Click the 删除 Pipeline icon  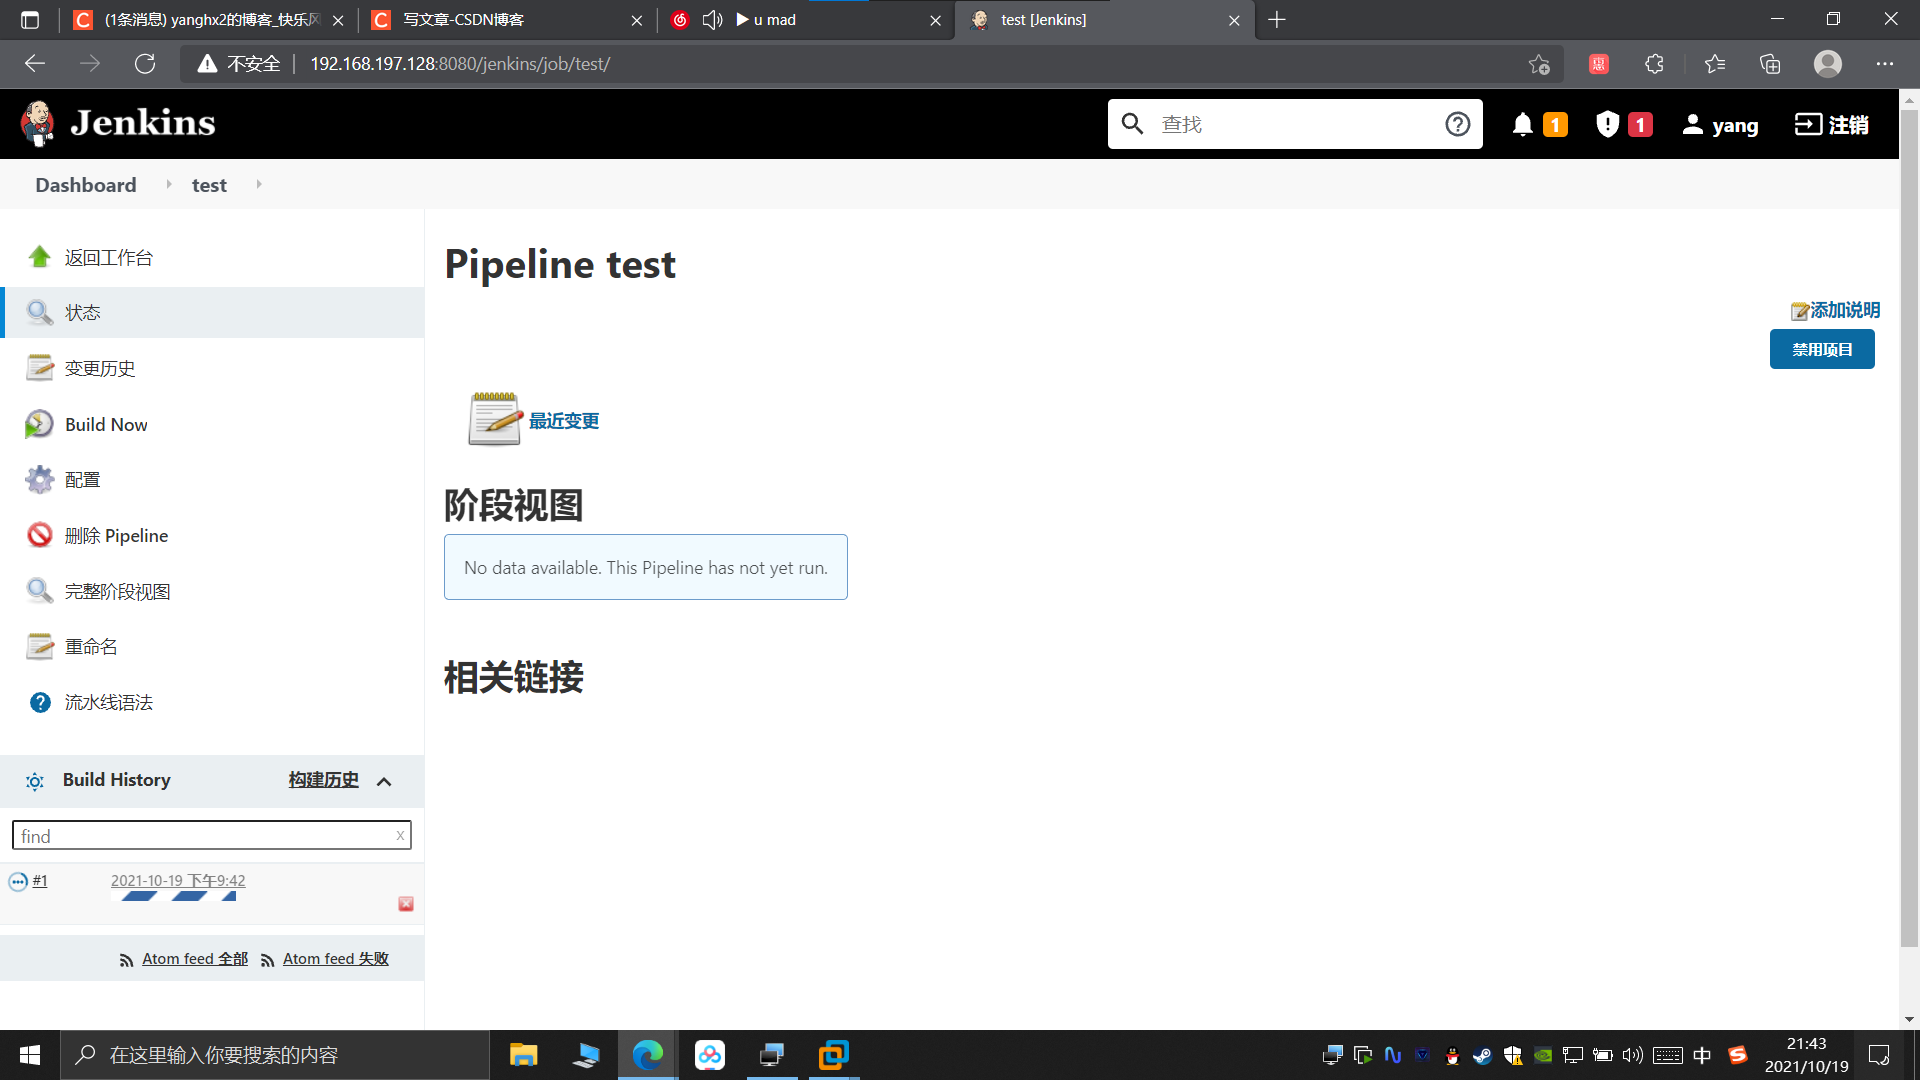(40, 535)
